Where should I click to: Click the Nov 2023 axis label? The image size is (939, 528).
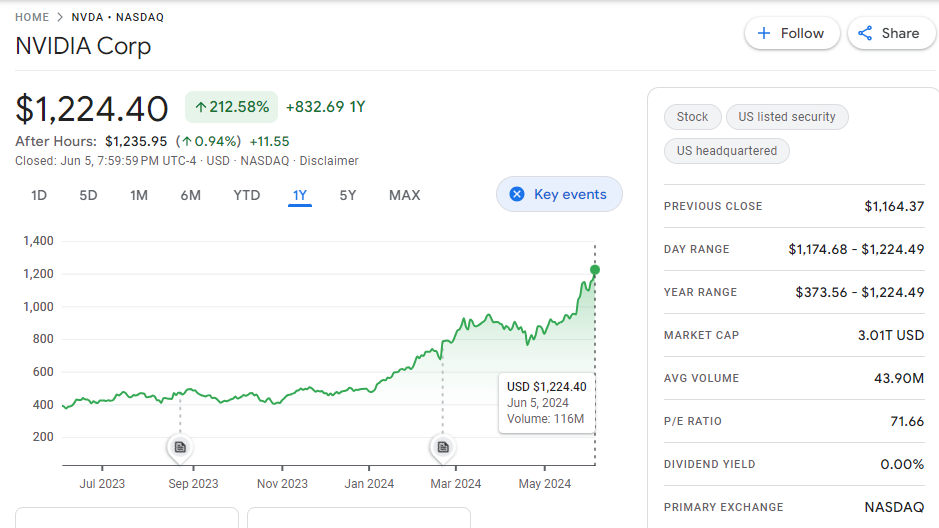tap(282, 484)
